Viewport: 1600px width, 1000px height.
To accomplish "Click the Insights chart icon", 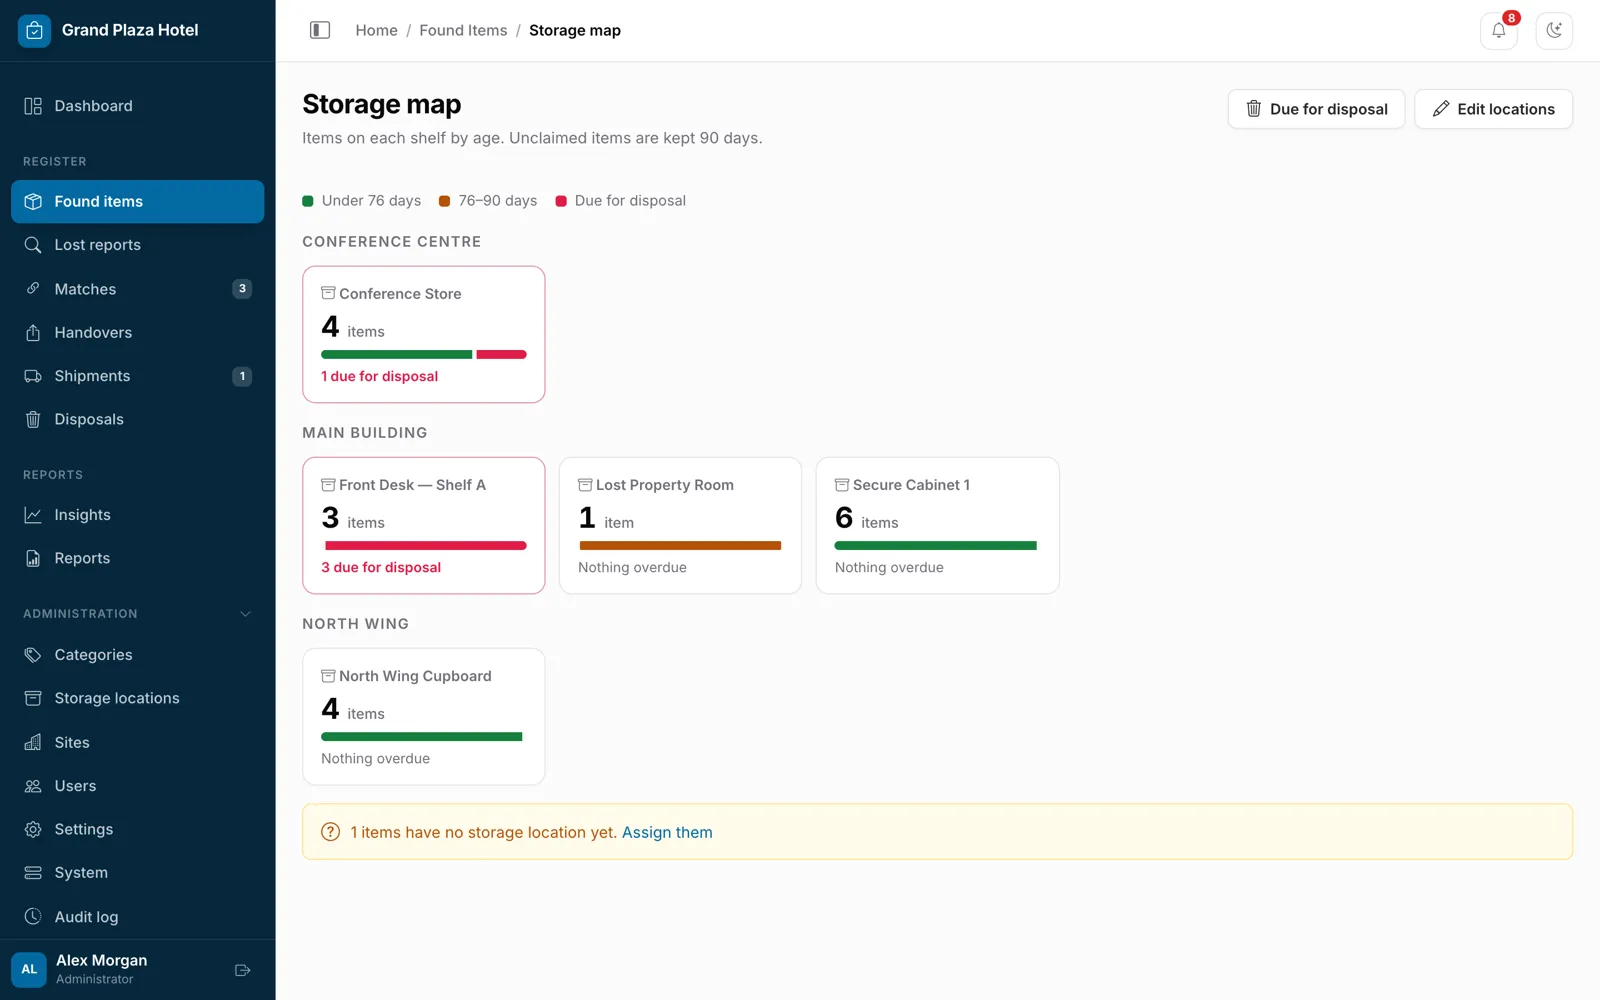I will point(33,515).
